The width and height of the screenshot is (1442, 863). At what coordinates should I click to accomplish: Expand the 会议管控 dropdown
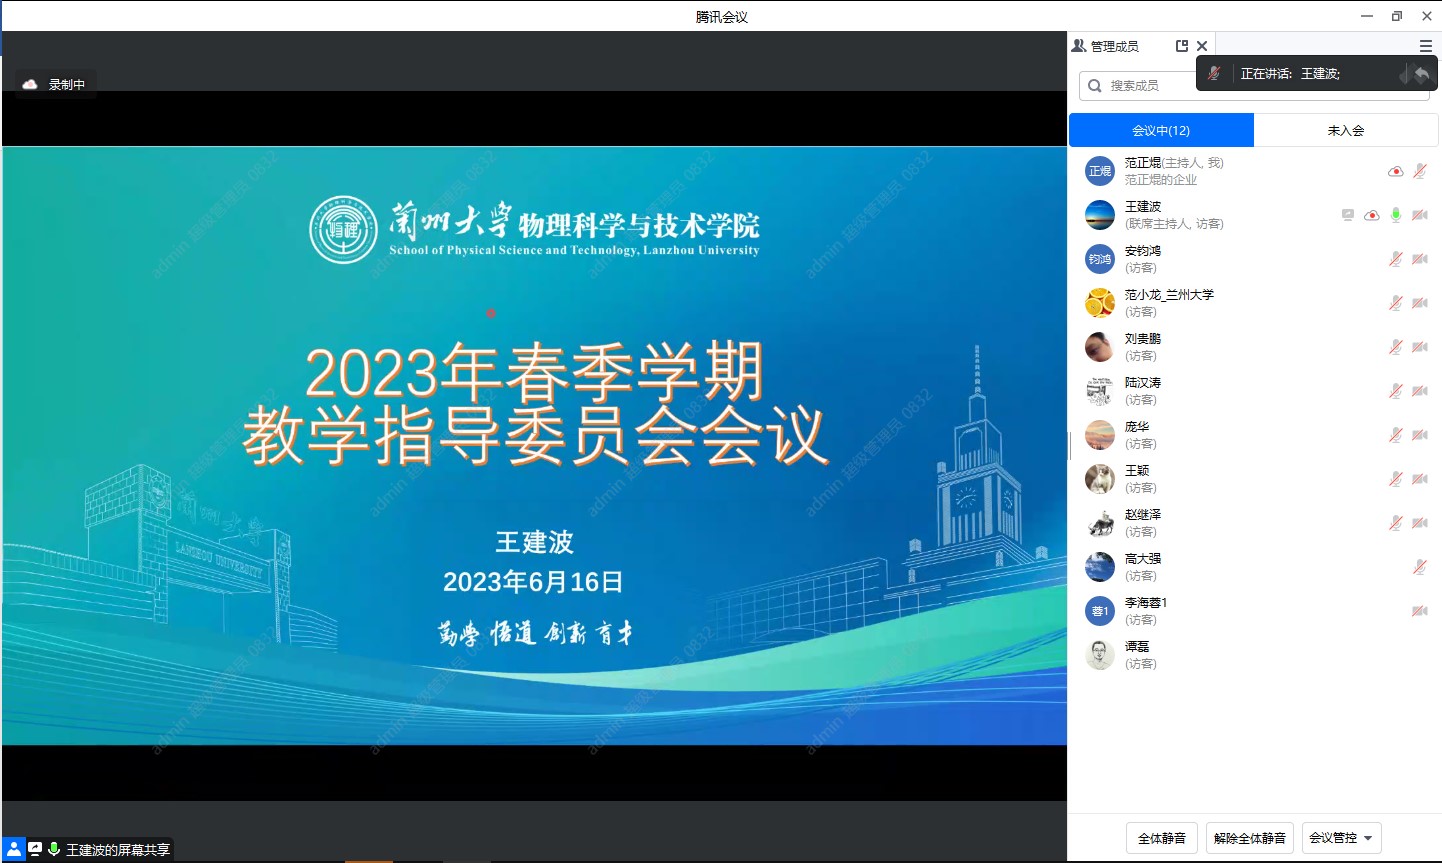pos(1341,838)
